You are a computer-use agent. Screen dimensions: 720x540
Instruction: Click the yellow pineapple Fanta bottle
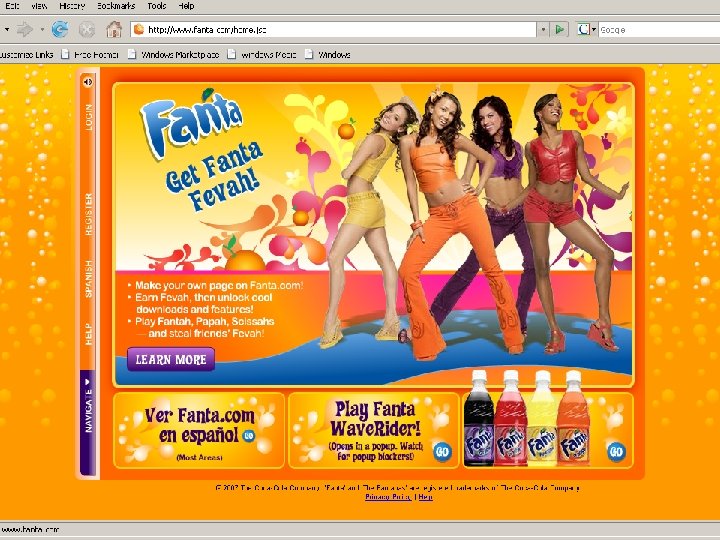coord(542,418)
